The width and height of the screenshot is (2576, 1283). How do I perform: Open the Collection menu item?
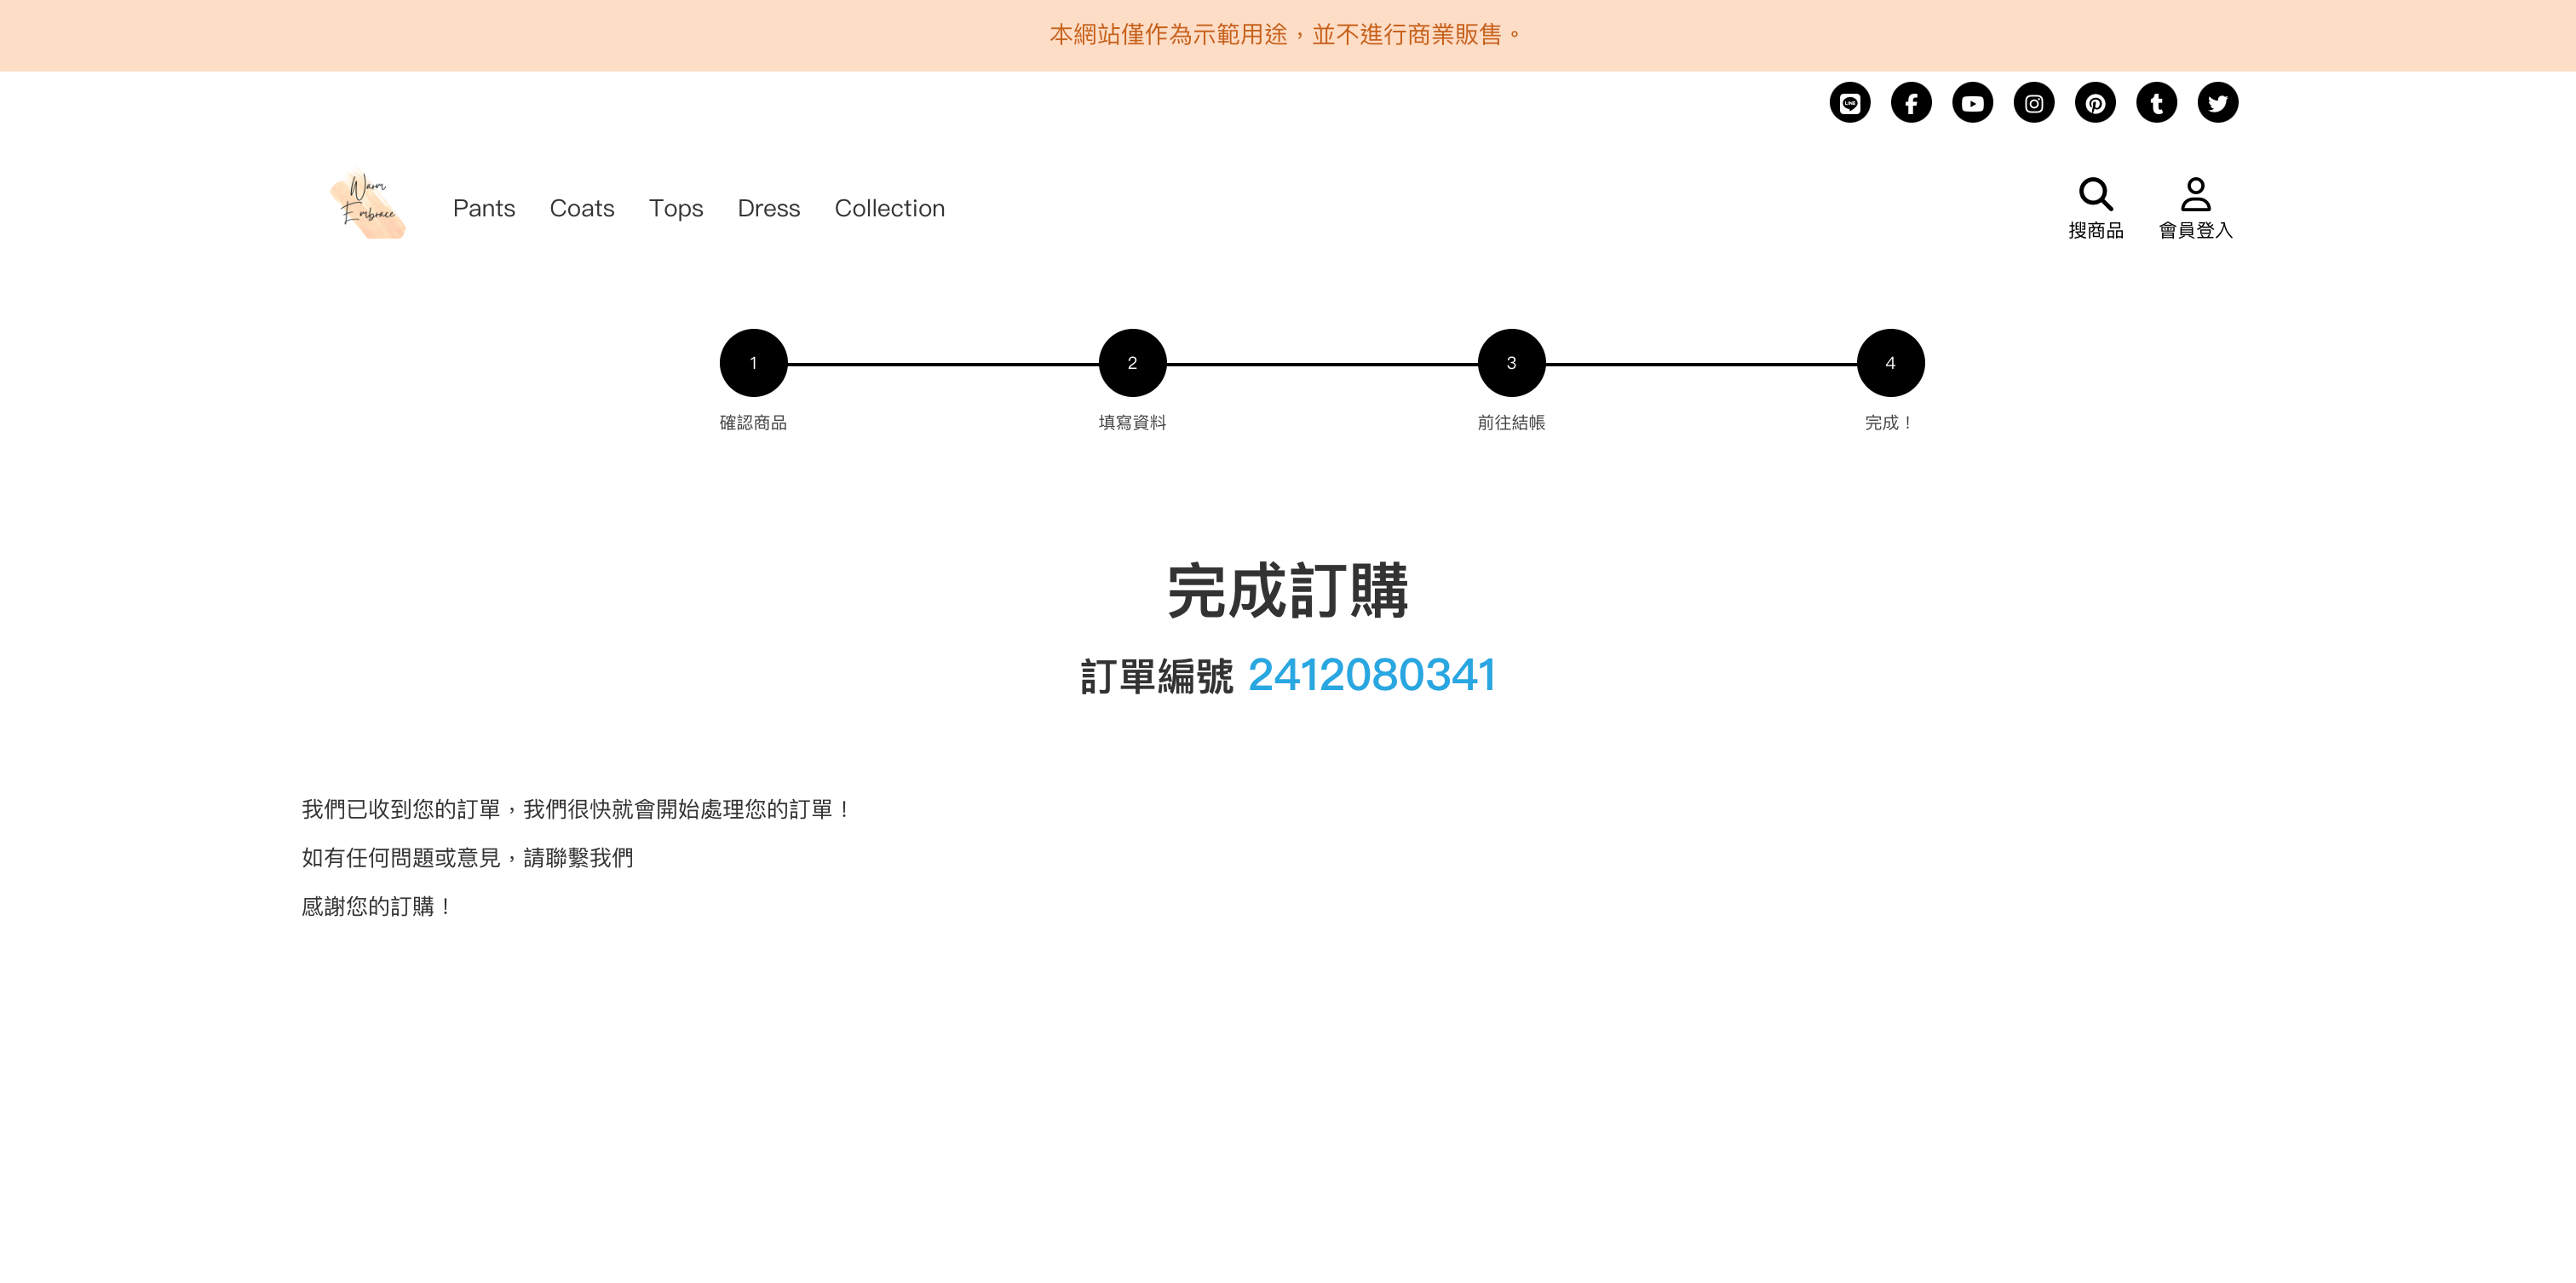tap(889, 208)
